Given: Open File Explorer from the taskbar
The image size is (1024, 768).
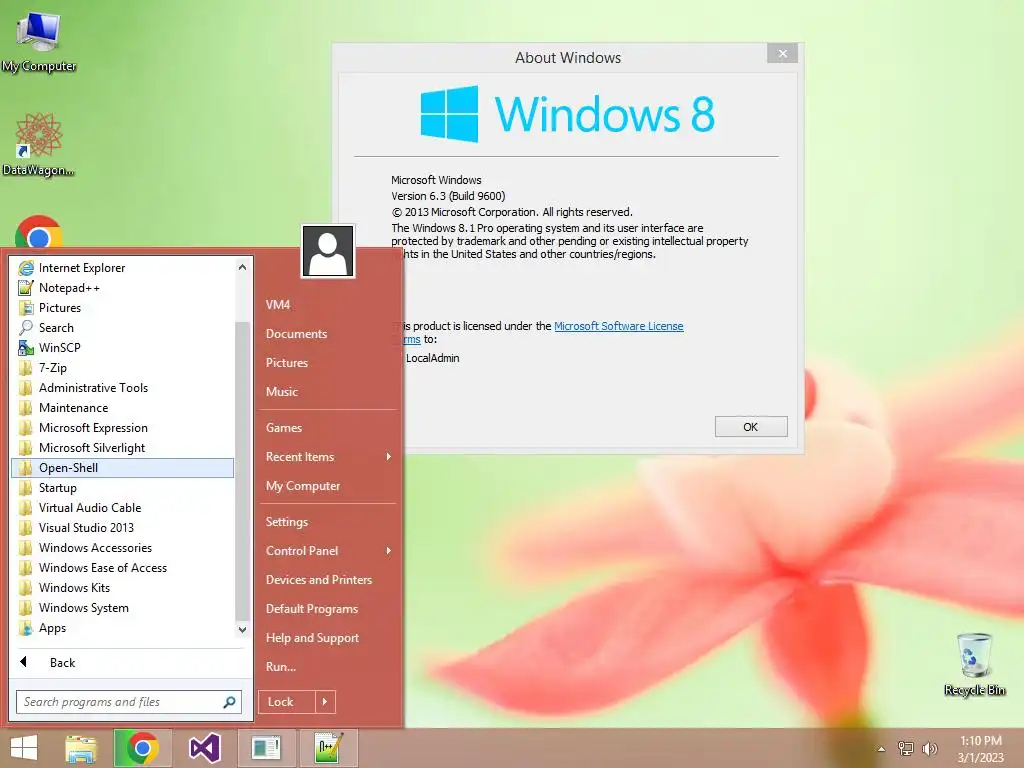Looking at the screenshot, I should pos(81,748).
